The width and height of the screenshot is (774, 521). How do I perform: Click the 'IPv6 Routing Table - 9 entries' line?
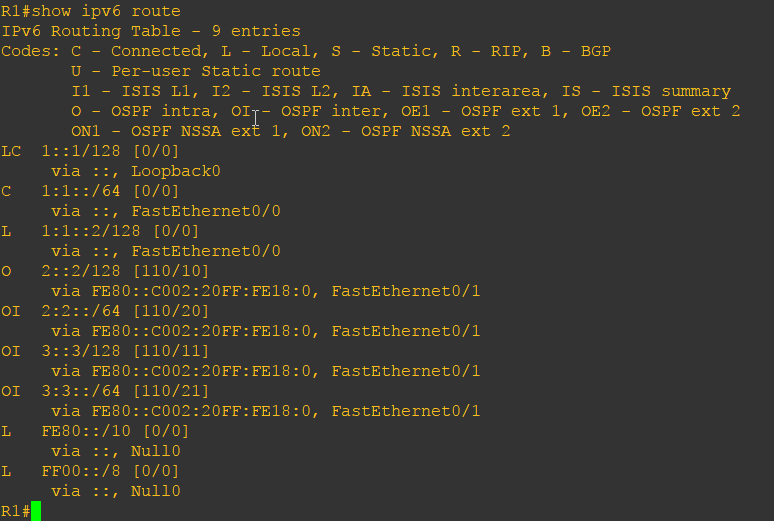click(x=150, y=31)
